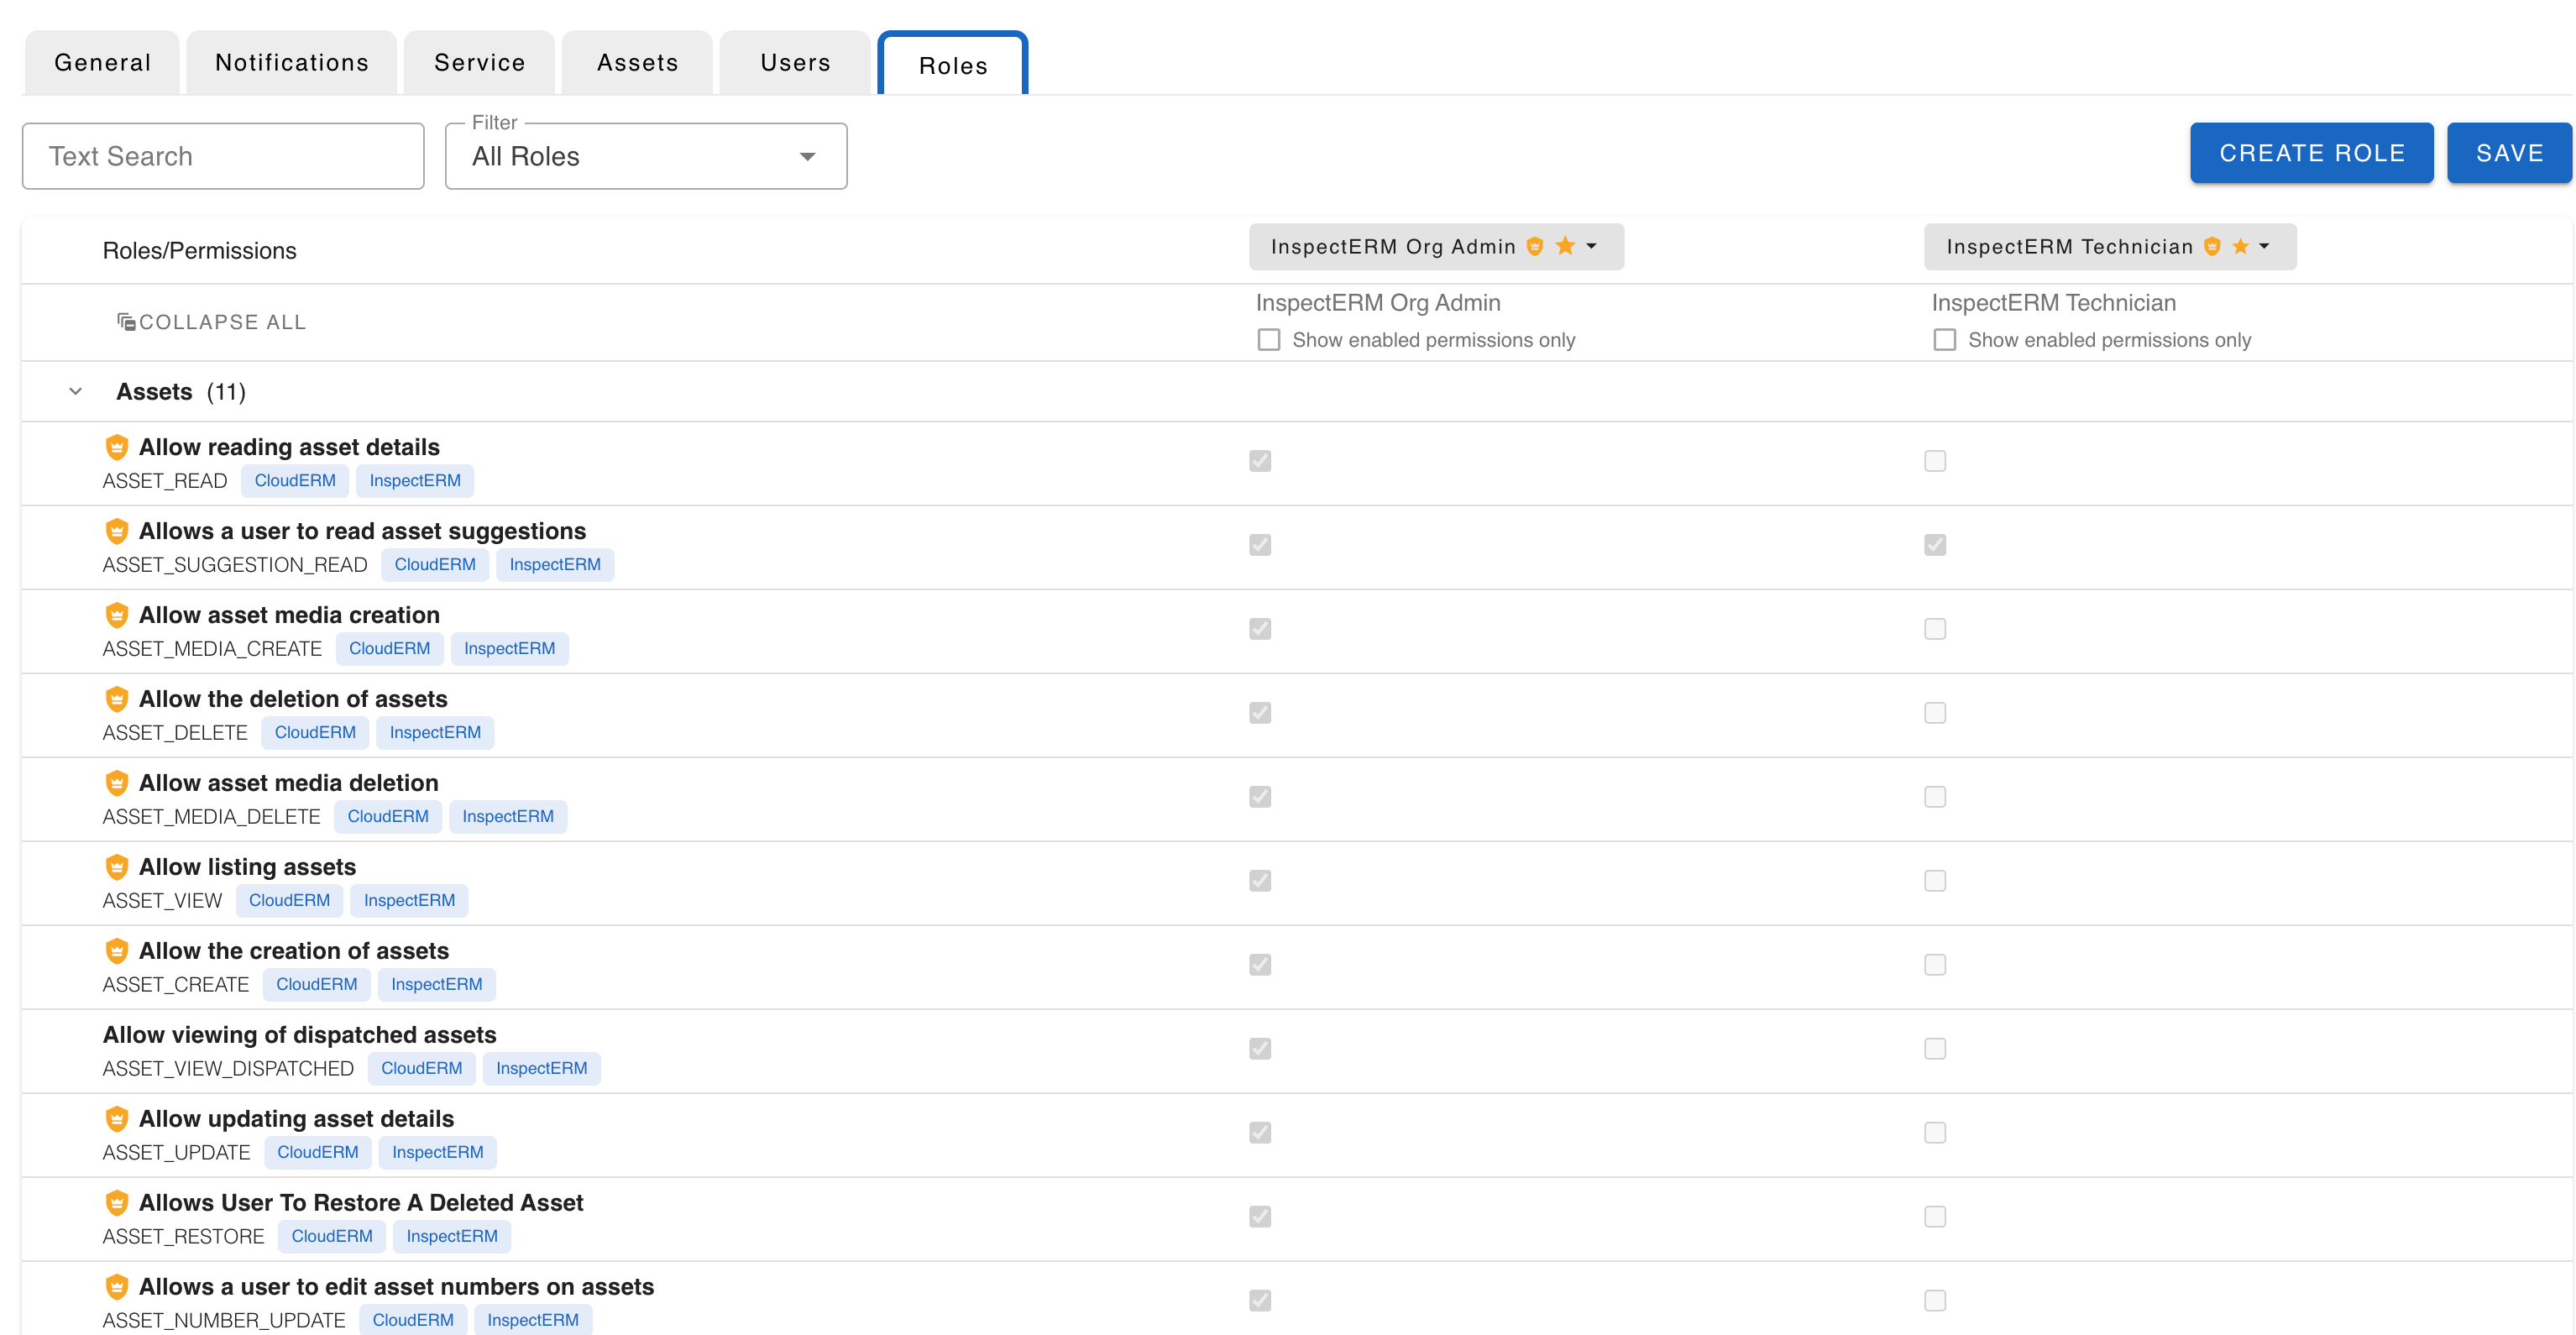Click the shield icon beside Allow listing assets

click(x=117, y=867)
